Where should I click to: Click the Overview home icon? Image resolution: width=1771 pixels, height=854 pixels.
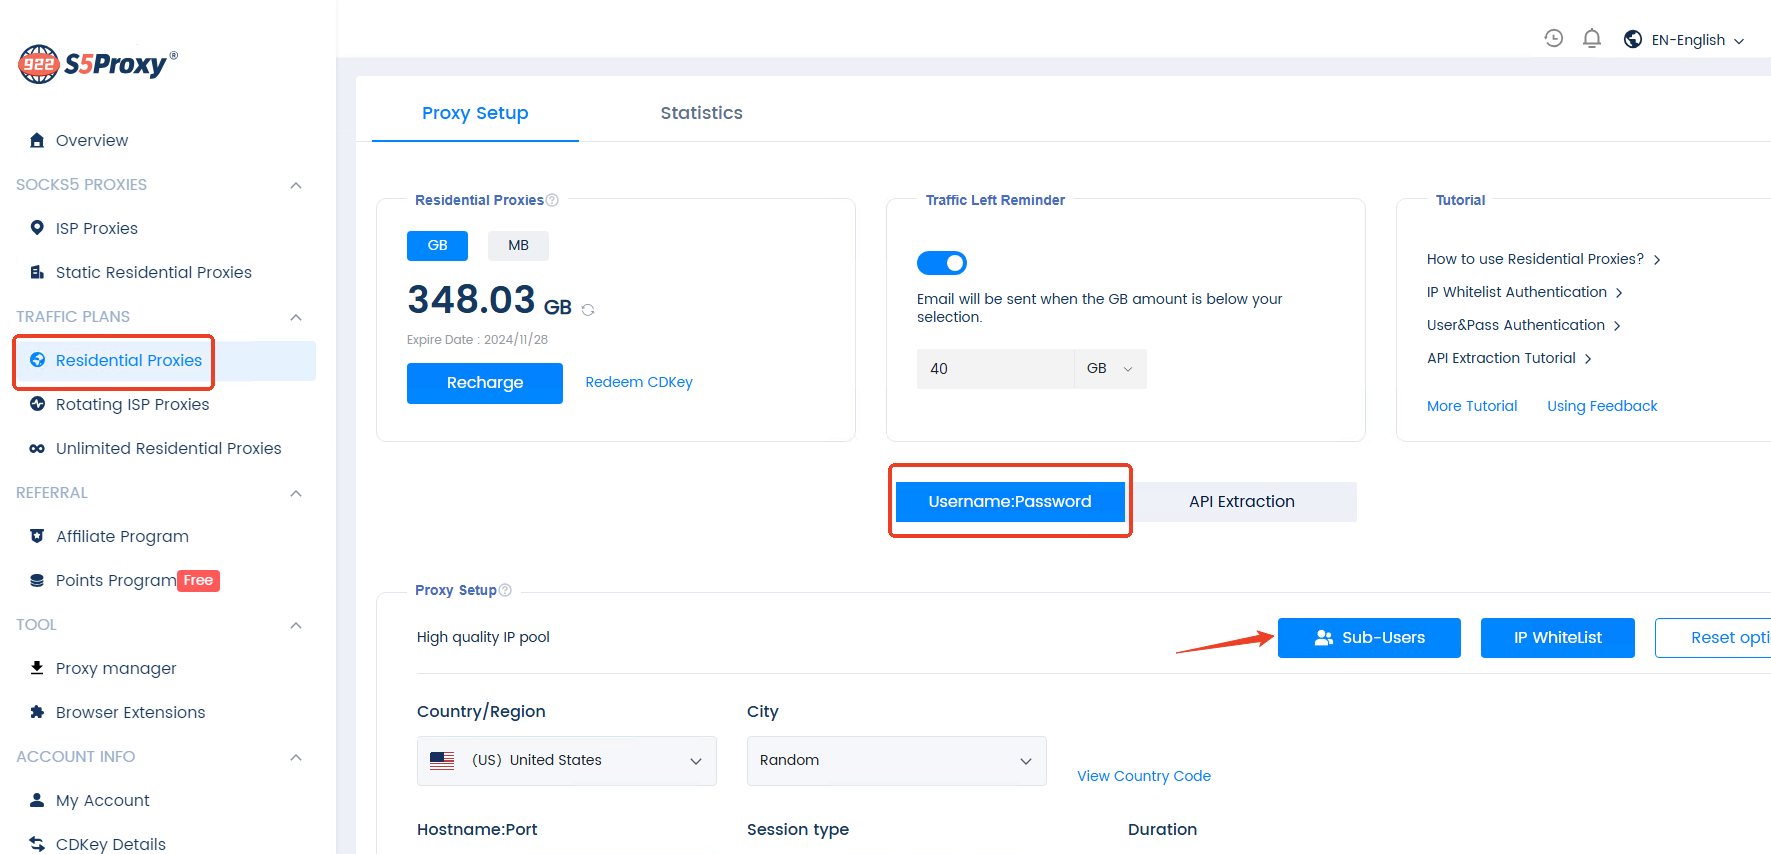(37, 140)
